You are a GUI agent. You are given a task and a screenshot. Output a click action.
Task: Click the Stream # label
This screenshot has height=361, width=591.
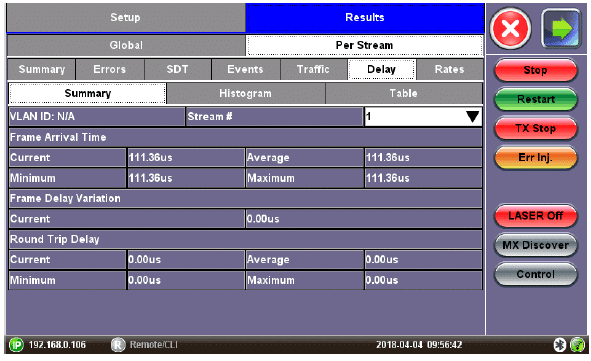pyautogui.click(x=274, y=116)
